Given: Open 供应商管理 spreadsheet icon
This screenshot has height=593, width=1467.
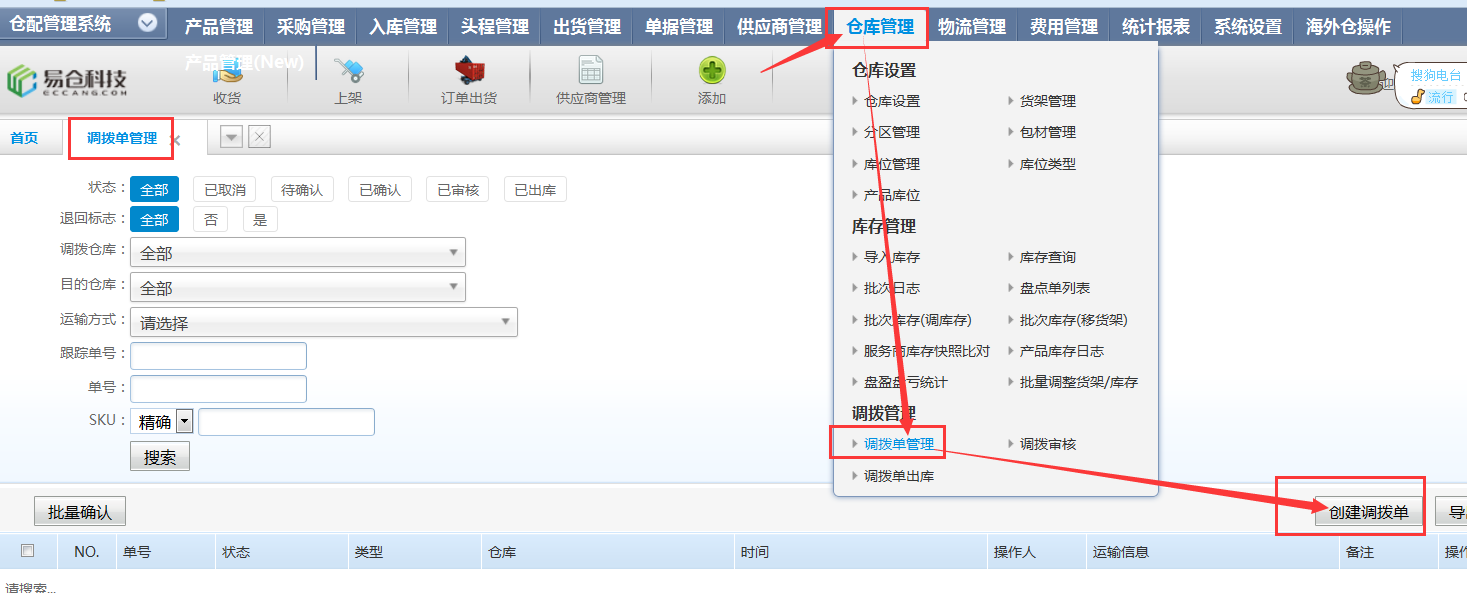Looking at the screenshot, I should coord(591,72).
